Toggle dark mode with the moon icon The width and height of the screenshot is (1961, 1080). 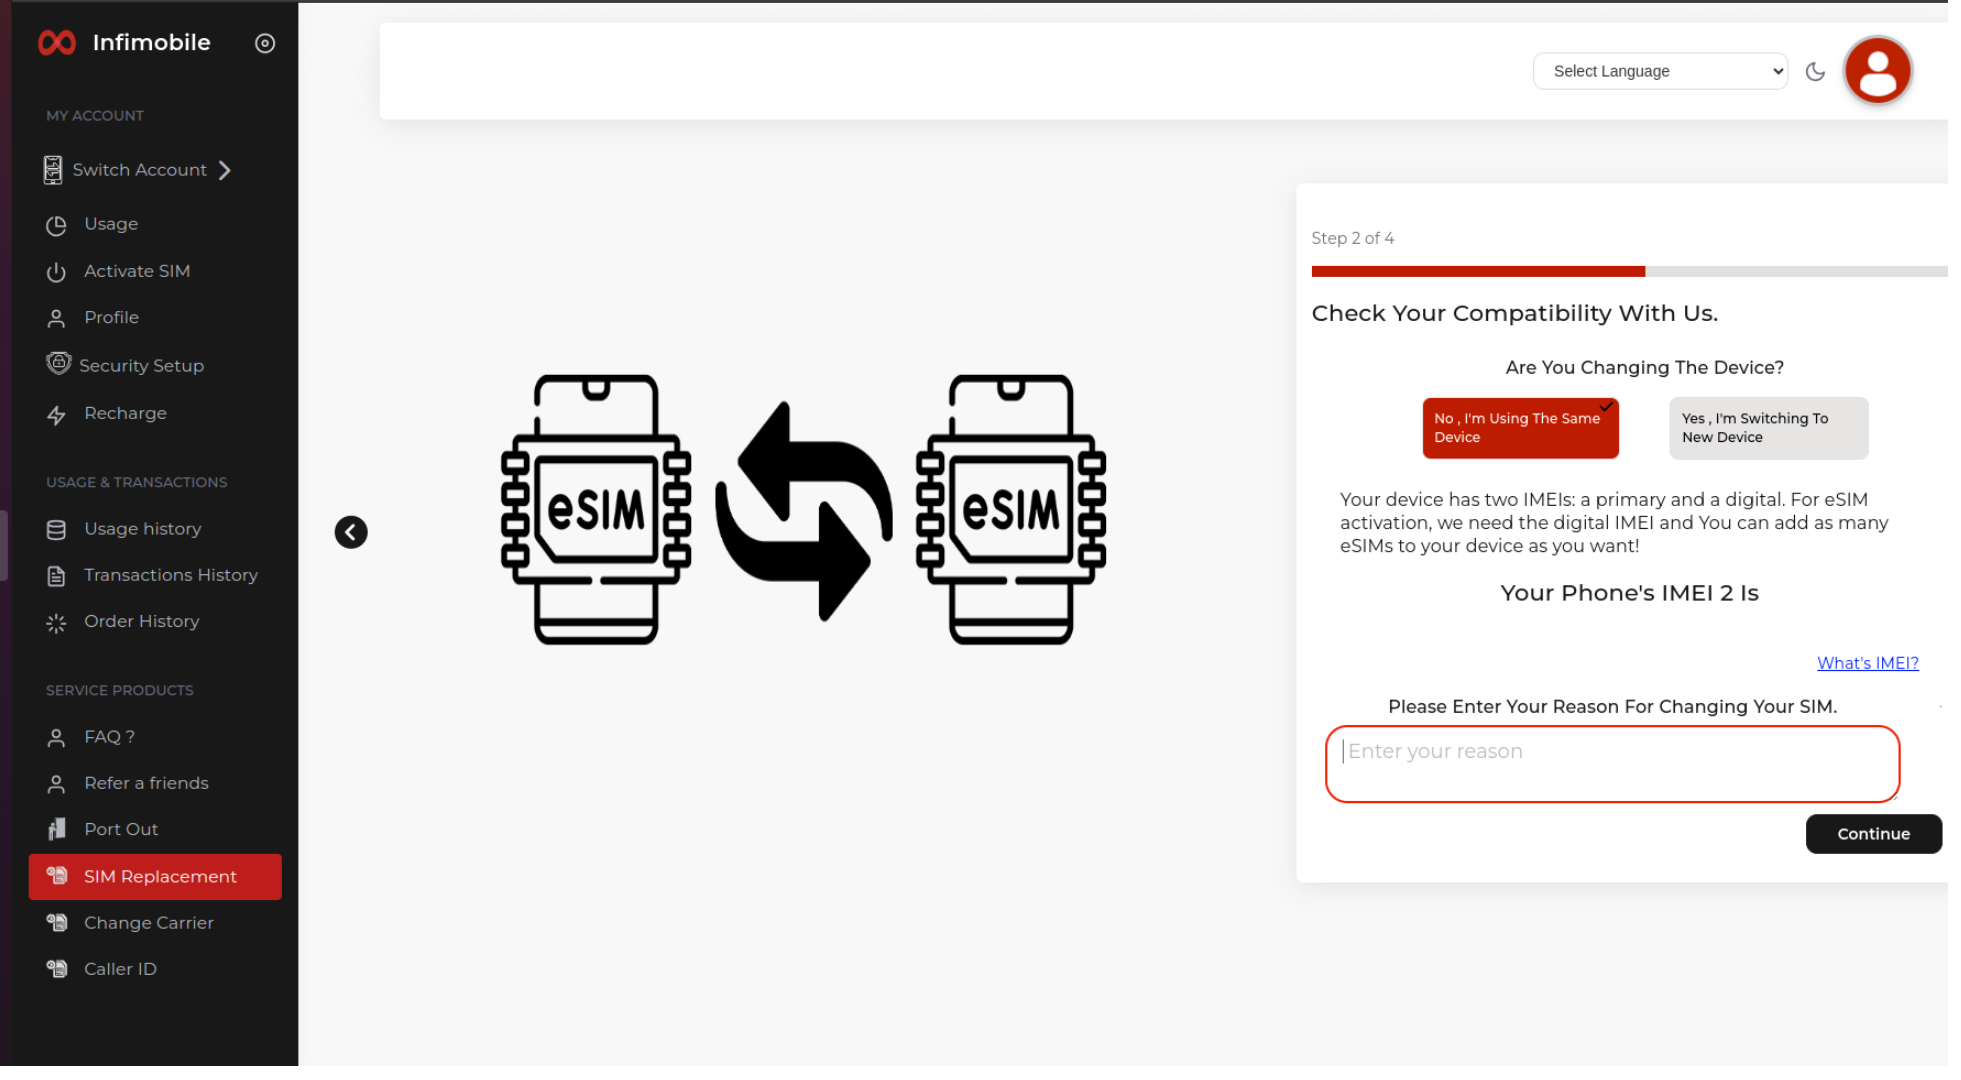tap(1815, 72)
